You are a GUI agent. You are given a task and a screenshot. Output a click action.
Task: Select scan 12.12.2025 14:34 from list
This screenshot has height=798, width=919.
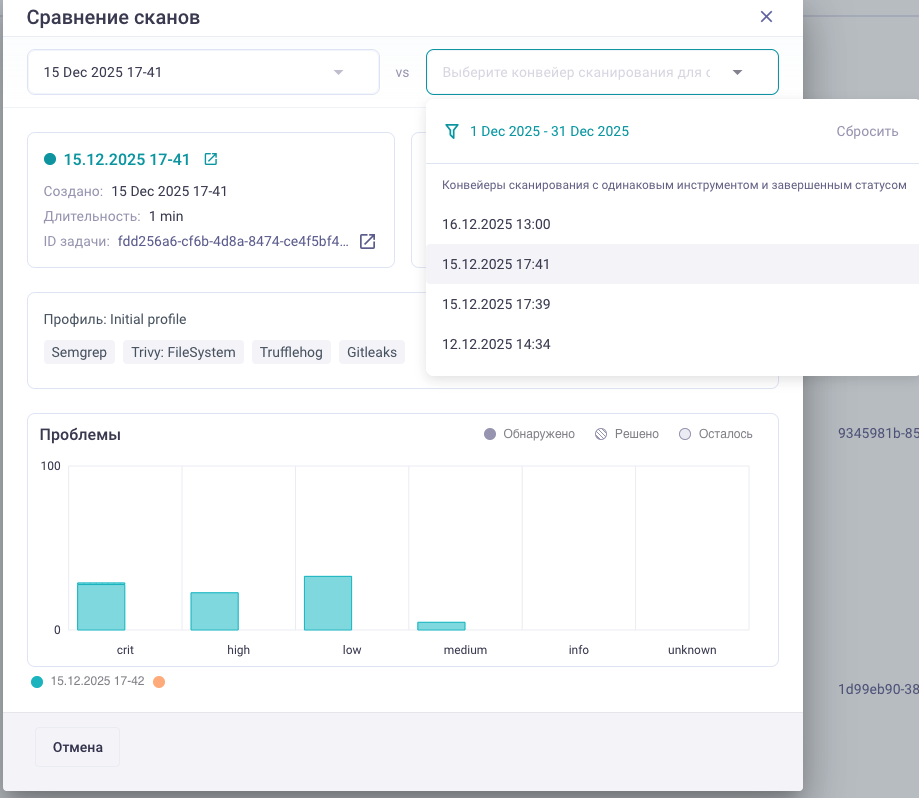[496, 344]
